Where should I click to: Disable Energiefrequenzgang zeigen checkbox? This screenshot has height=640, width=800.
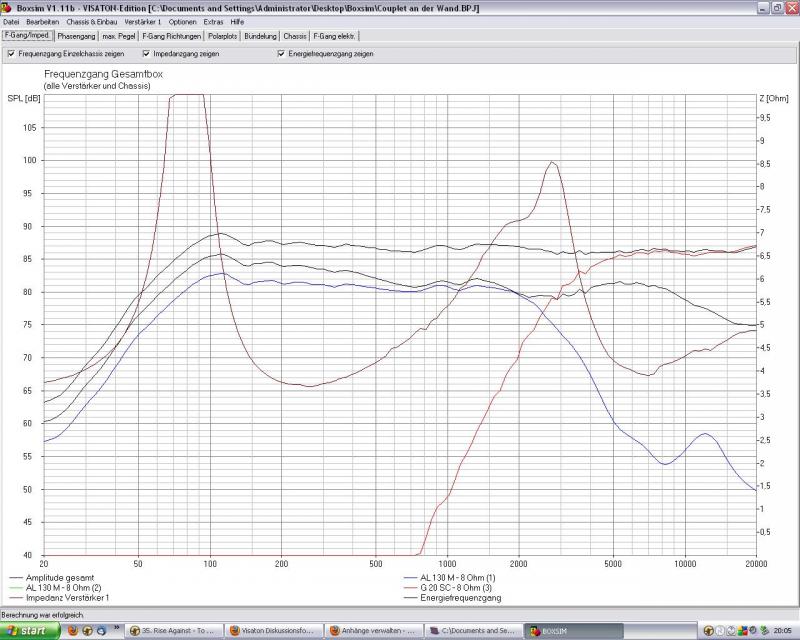(281, 54)
